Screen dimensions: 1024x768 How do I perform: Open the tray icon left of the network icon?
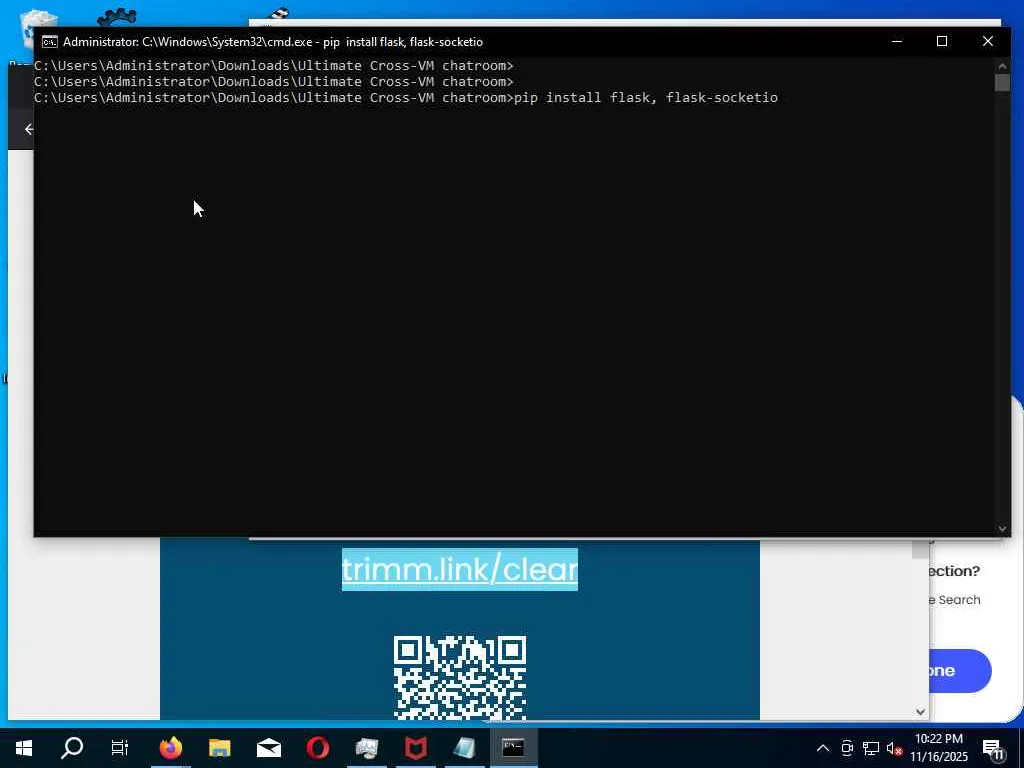point(847,748)
